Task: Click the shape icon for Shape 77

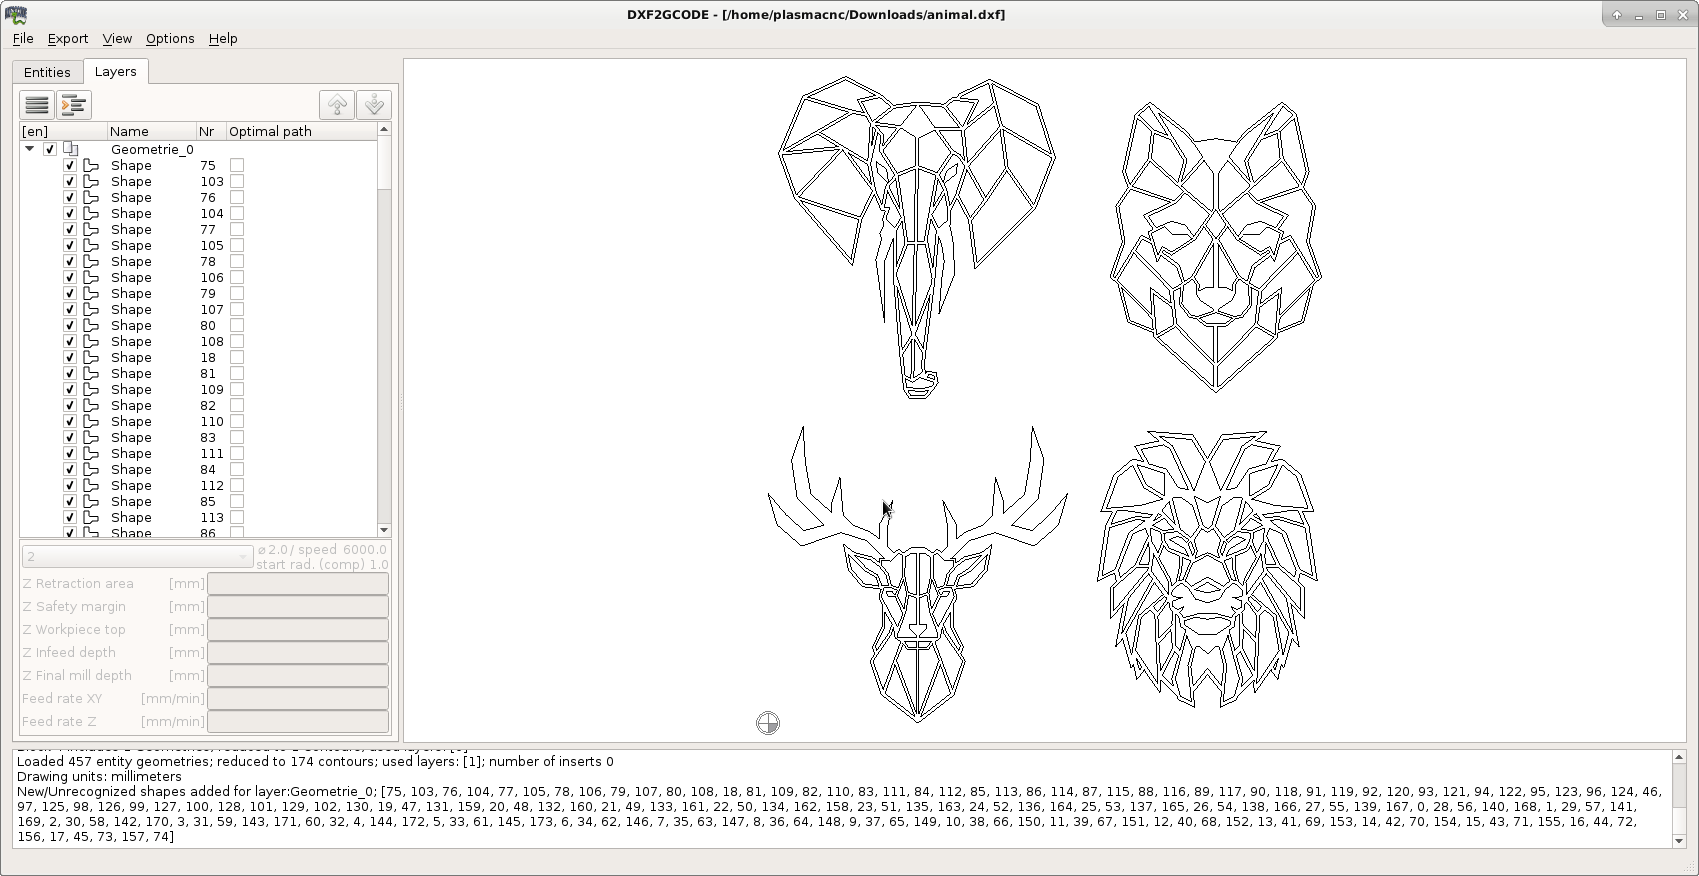Action: point(91,229)
